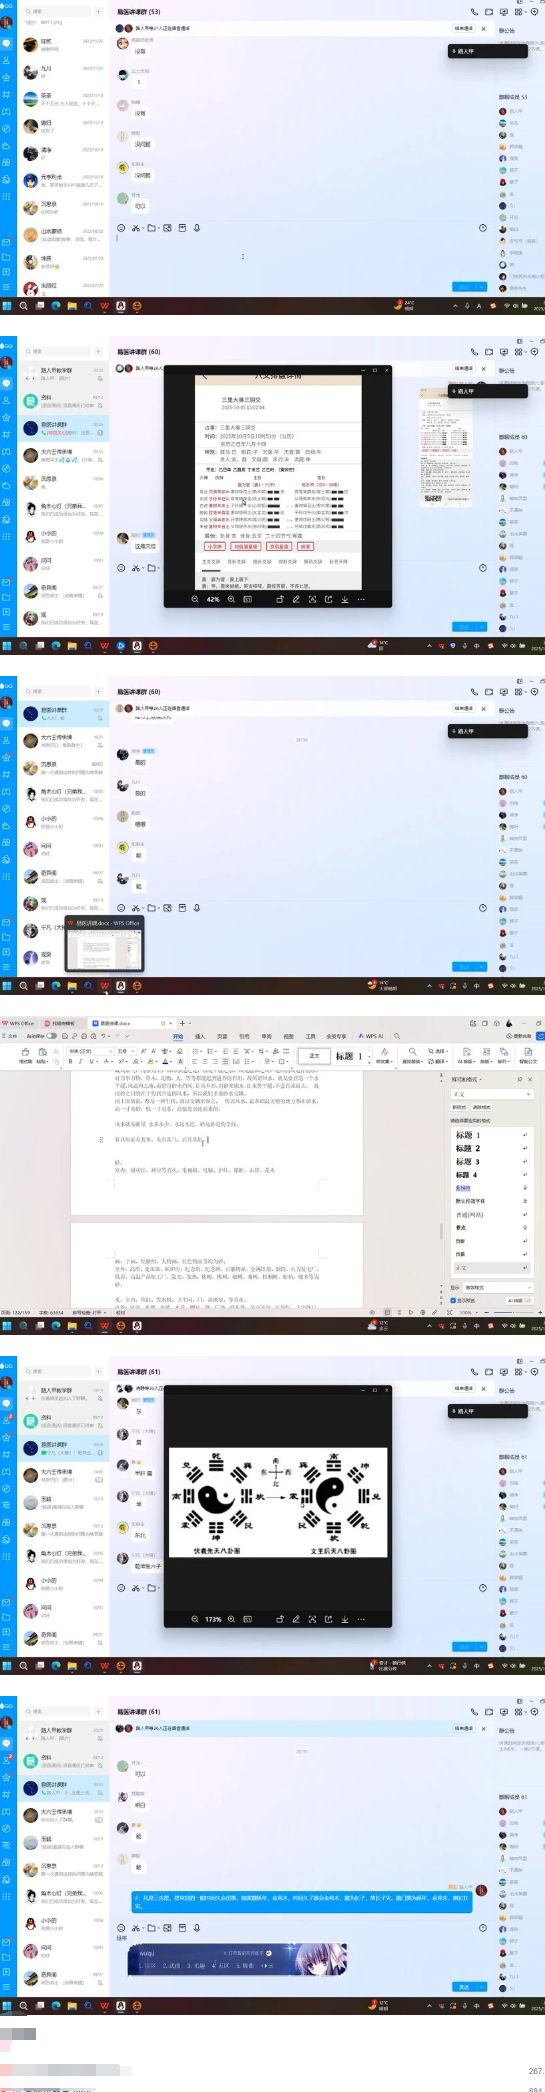Click 清除格式 in the styles pane
545x2092 pixels.
pos(481,1107)
